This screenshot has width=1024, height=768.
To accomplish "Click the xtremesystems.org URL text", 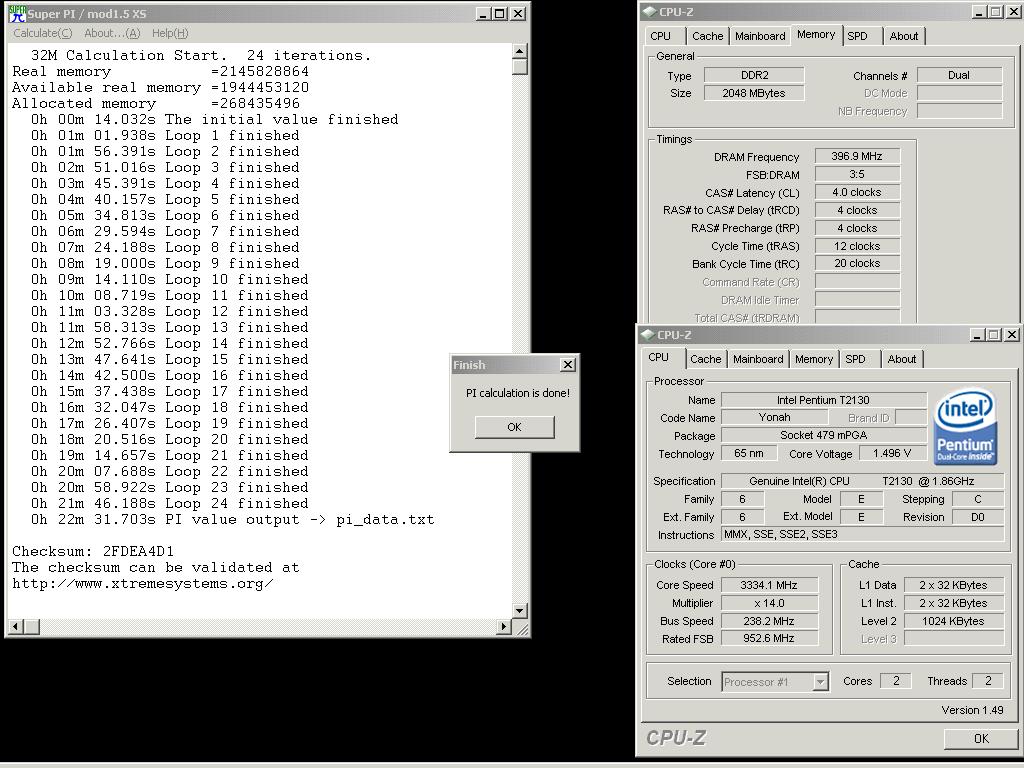I will (x=142, y=583).
